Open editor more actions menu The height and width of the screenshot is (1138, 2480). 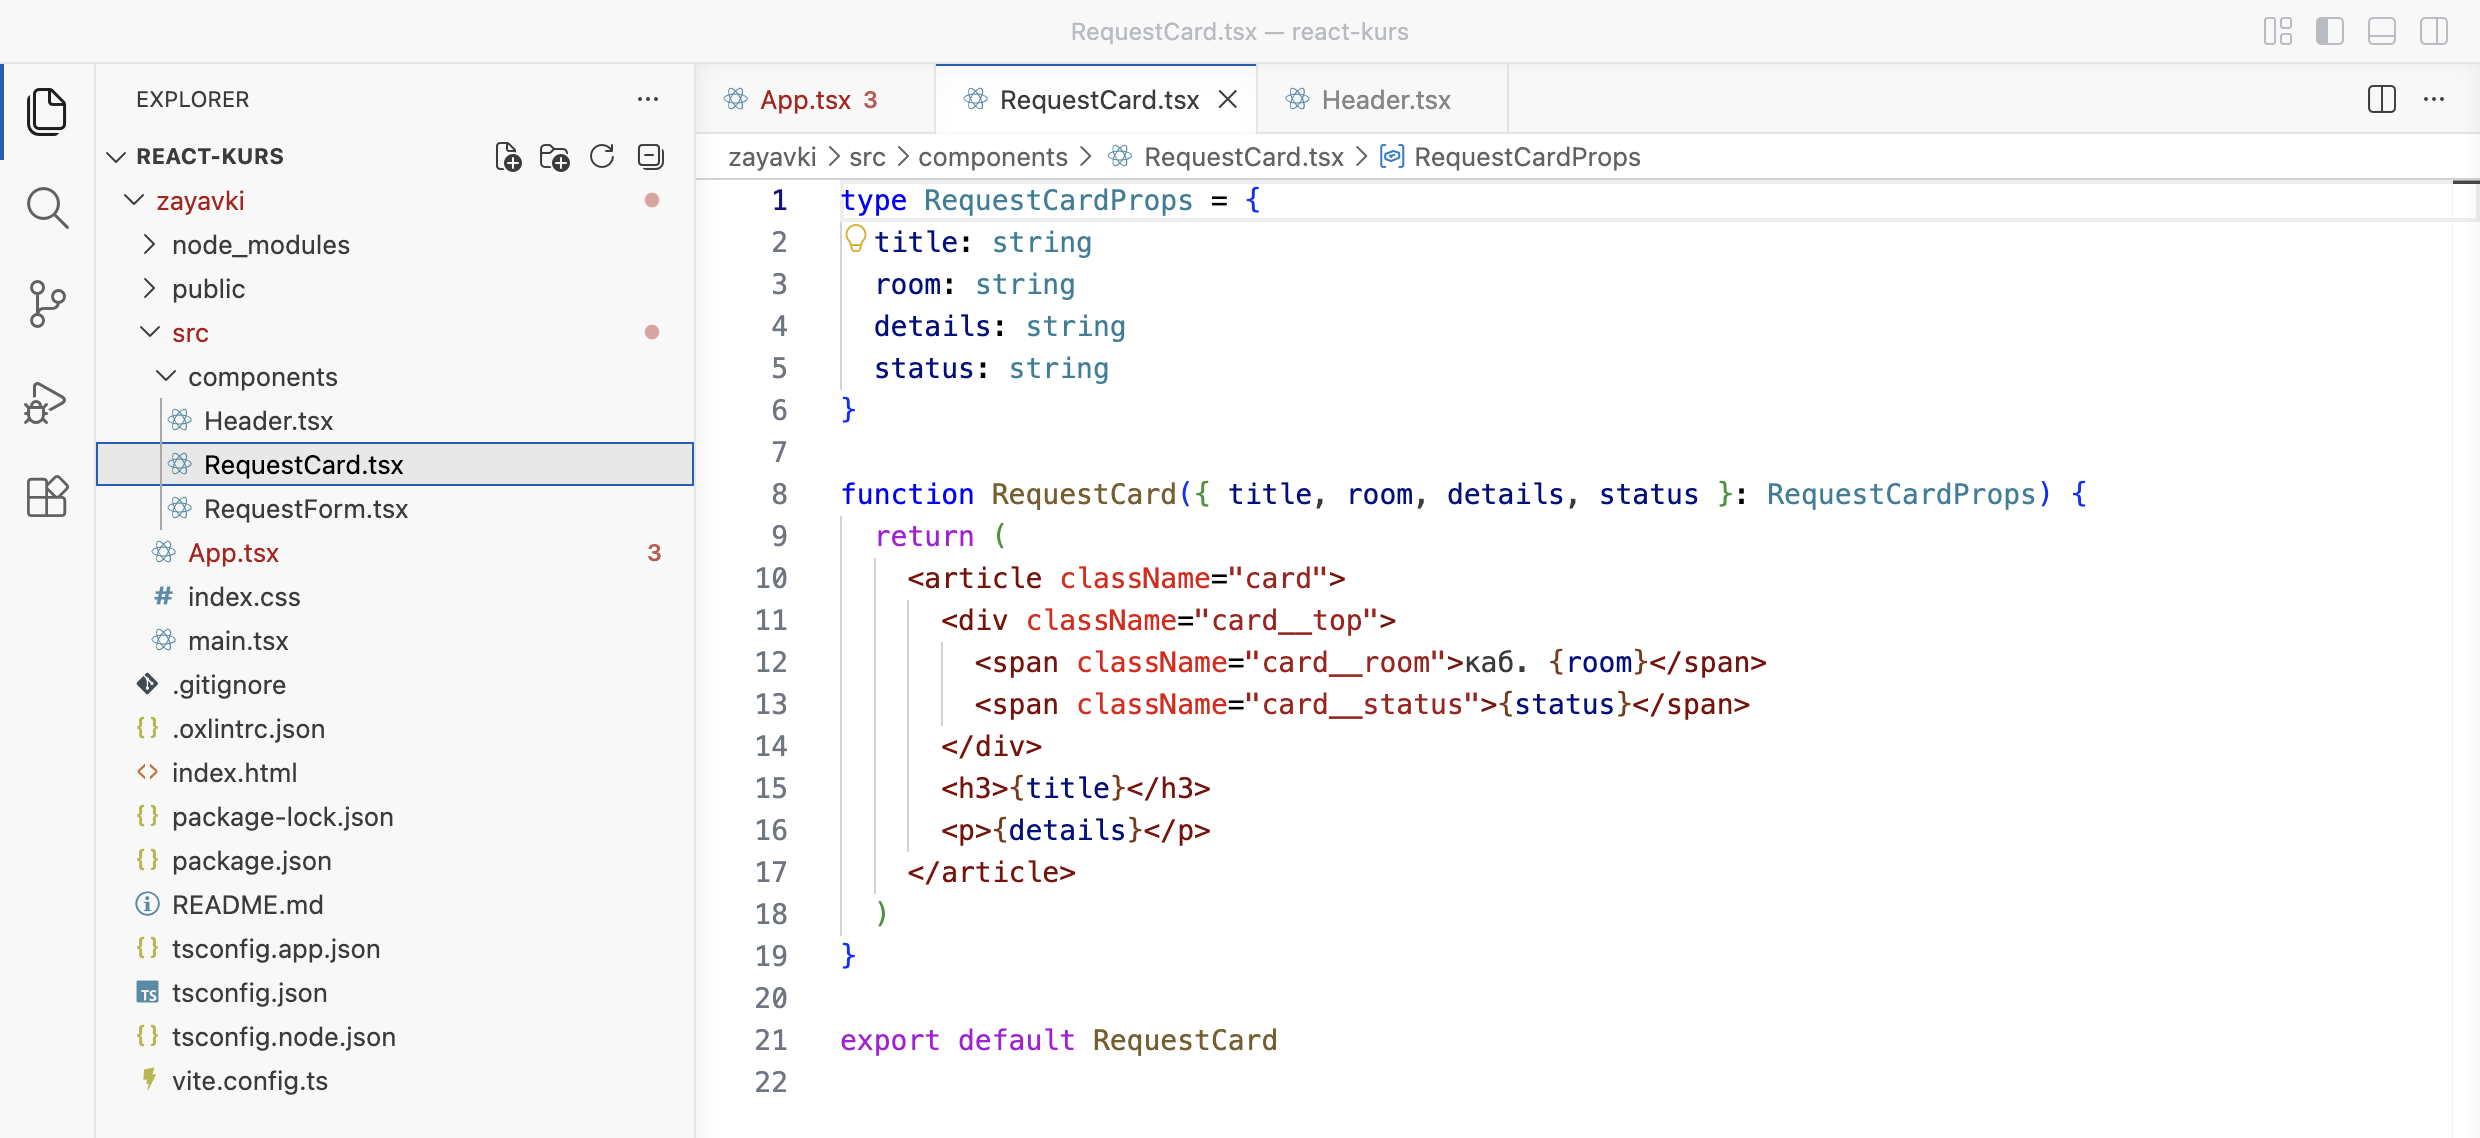tap(2434, 99)
